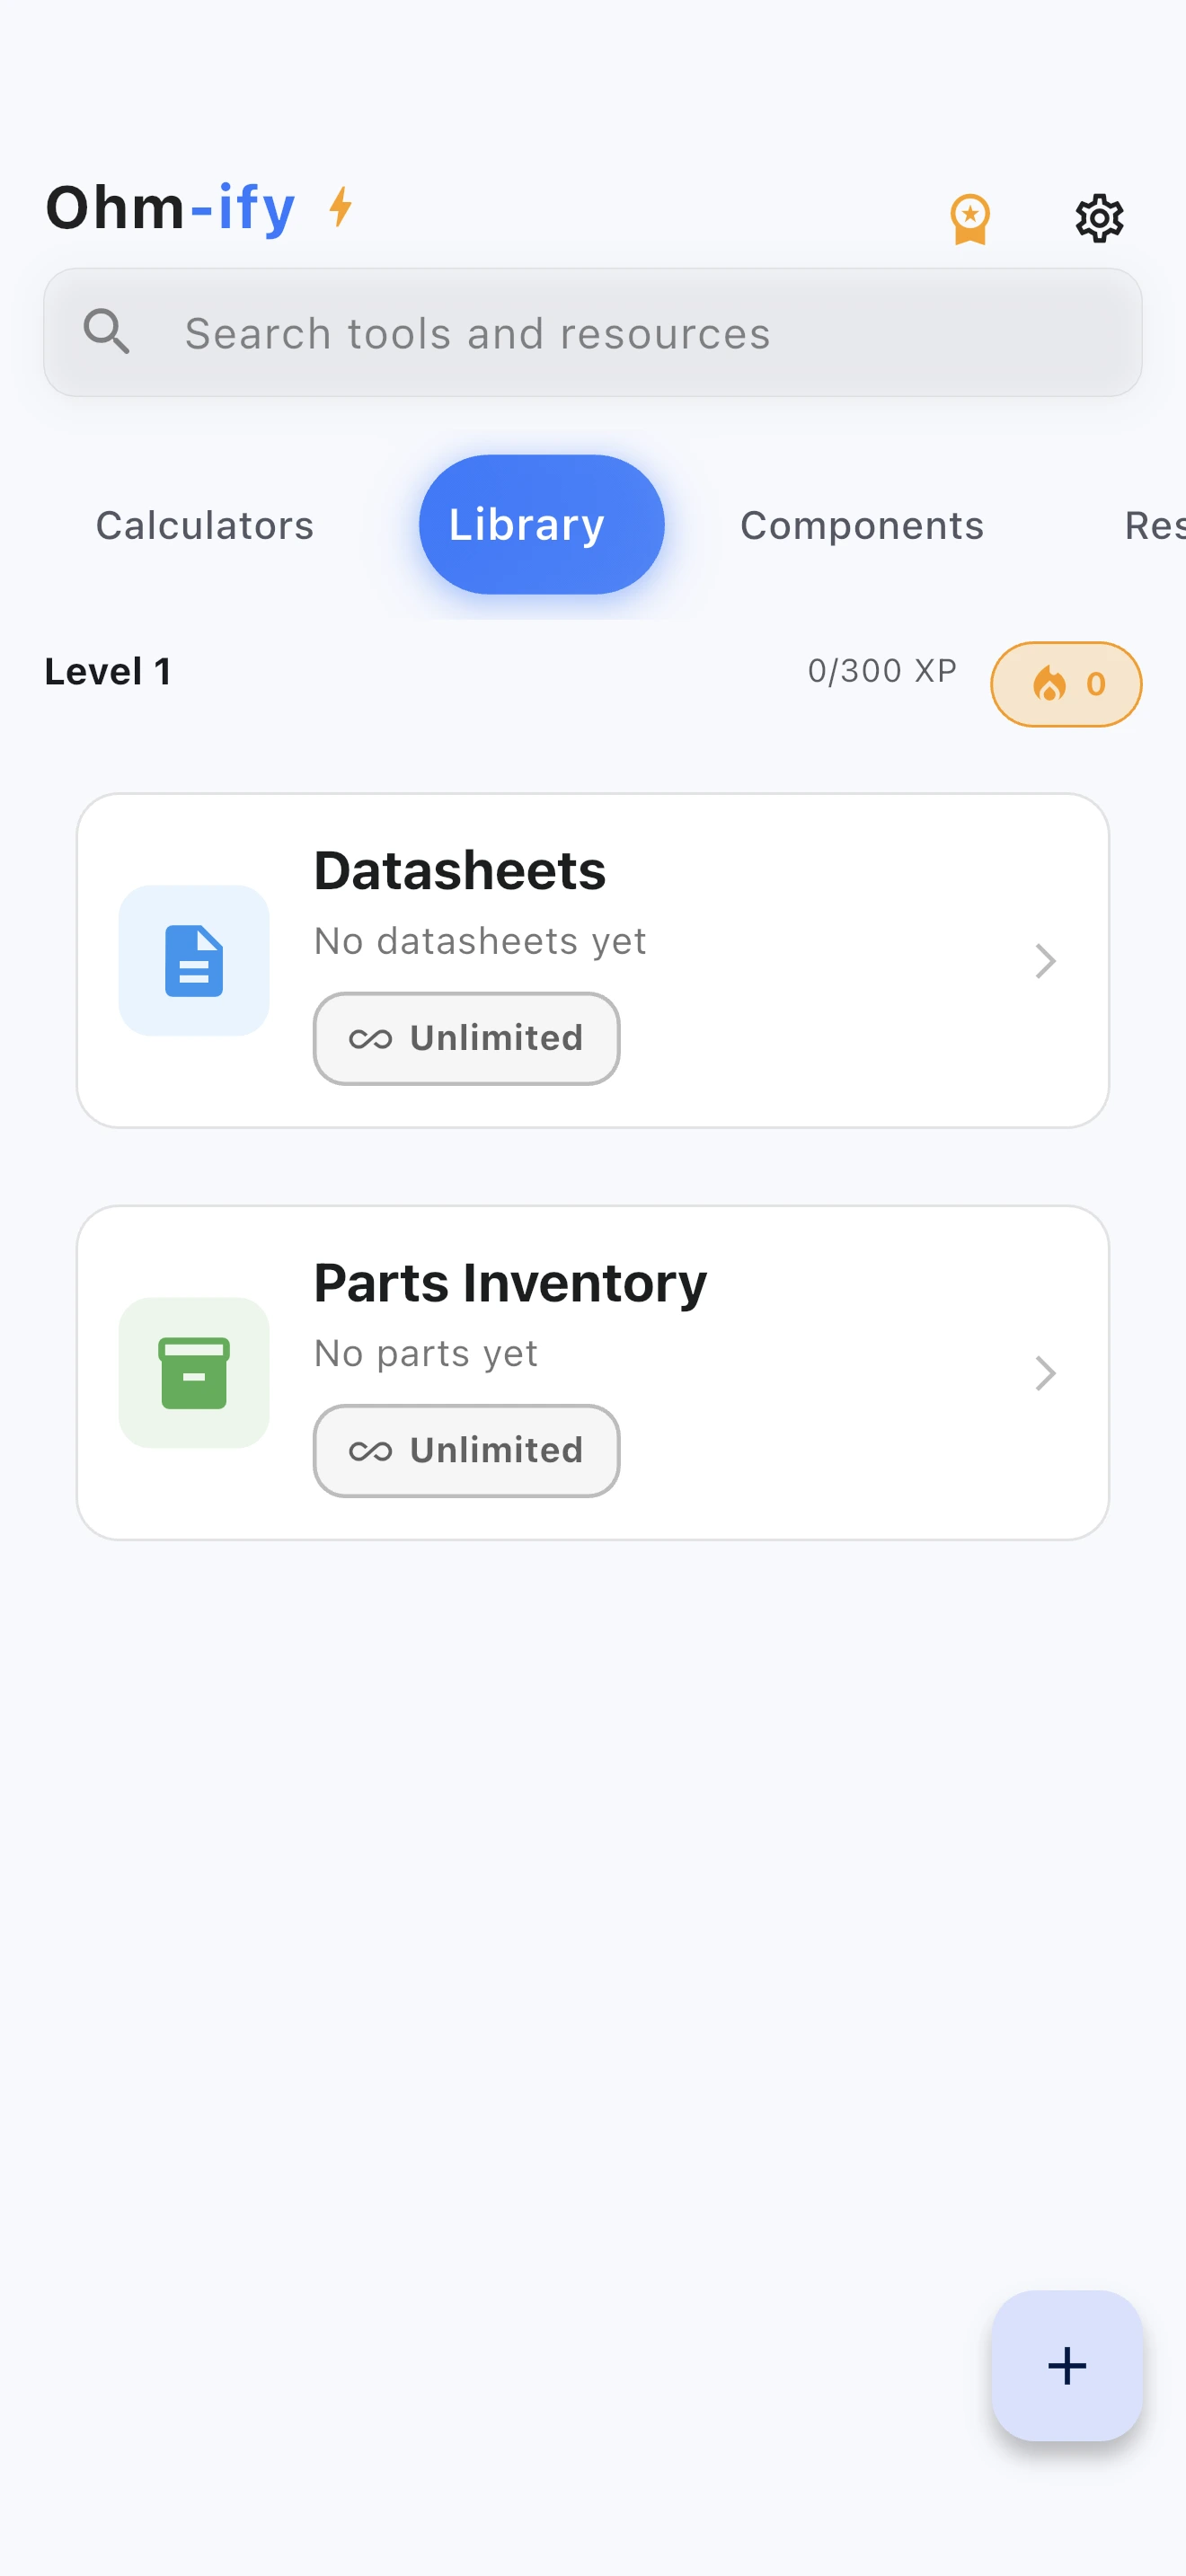Image resolution: width=1186 pixels, height=2576 pixels.
Task: Open the settings gear
Action: pyautogui.click(x=1098, y=217)
